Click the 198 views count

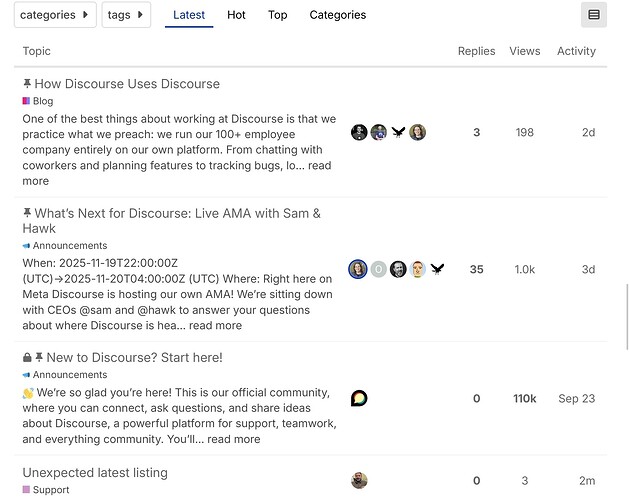[525, 132]
